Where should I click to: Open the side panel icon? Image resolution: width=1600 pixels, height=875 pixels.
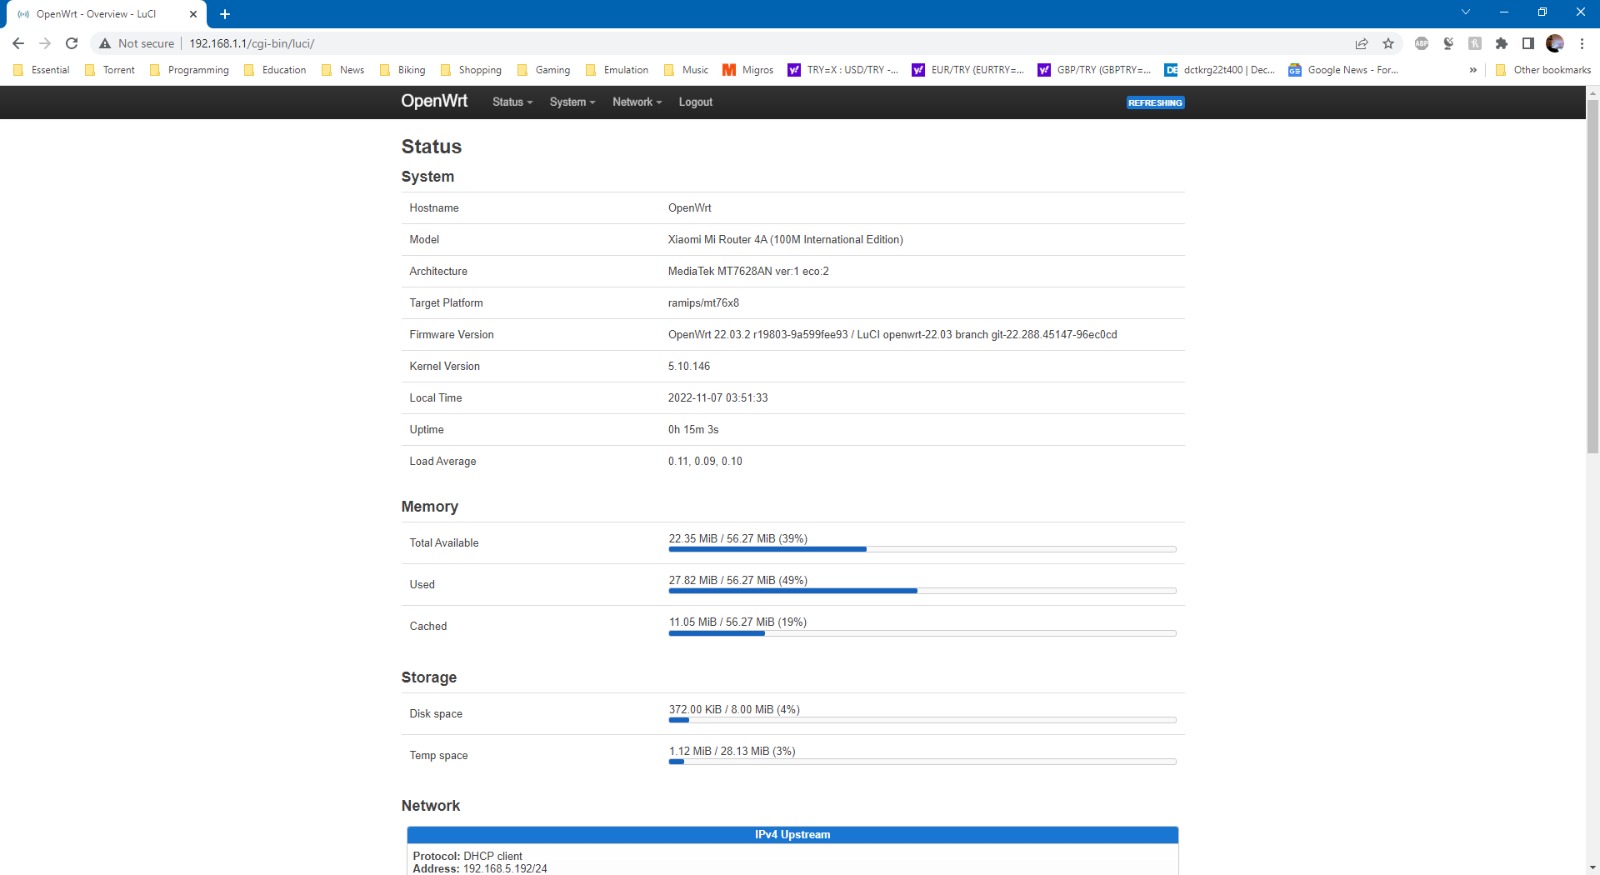(x=1528, y=43)
